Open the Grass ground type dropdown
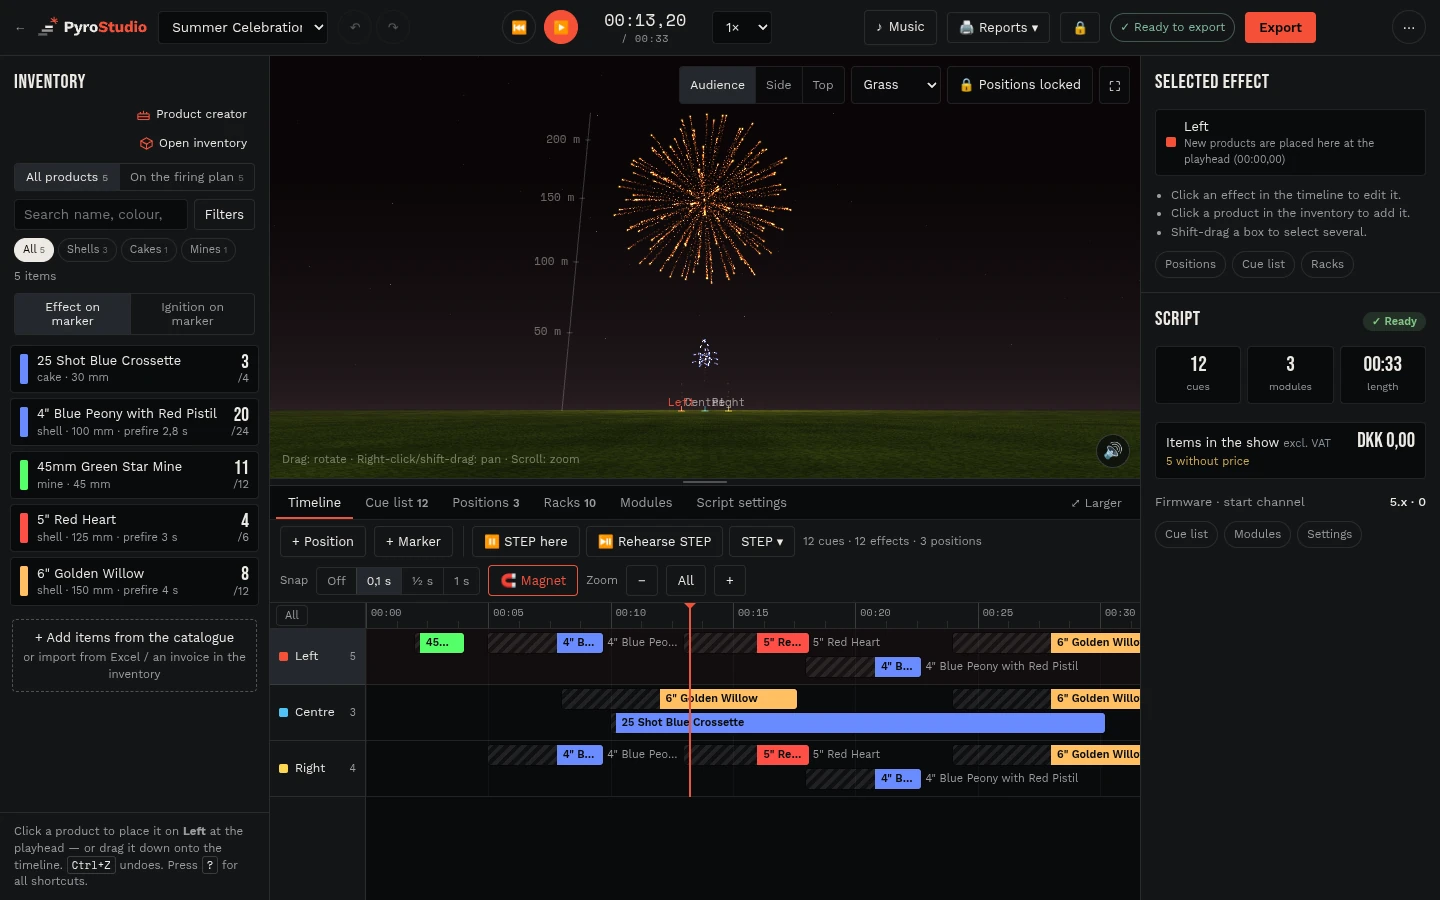The height and width of the screenshot is (900, 1440). (x=897, y=85)
